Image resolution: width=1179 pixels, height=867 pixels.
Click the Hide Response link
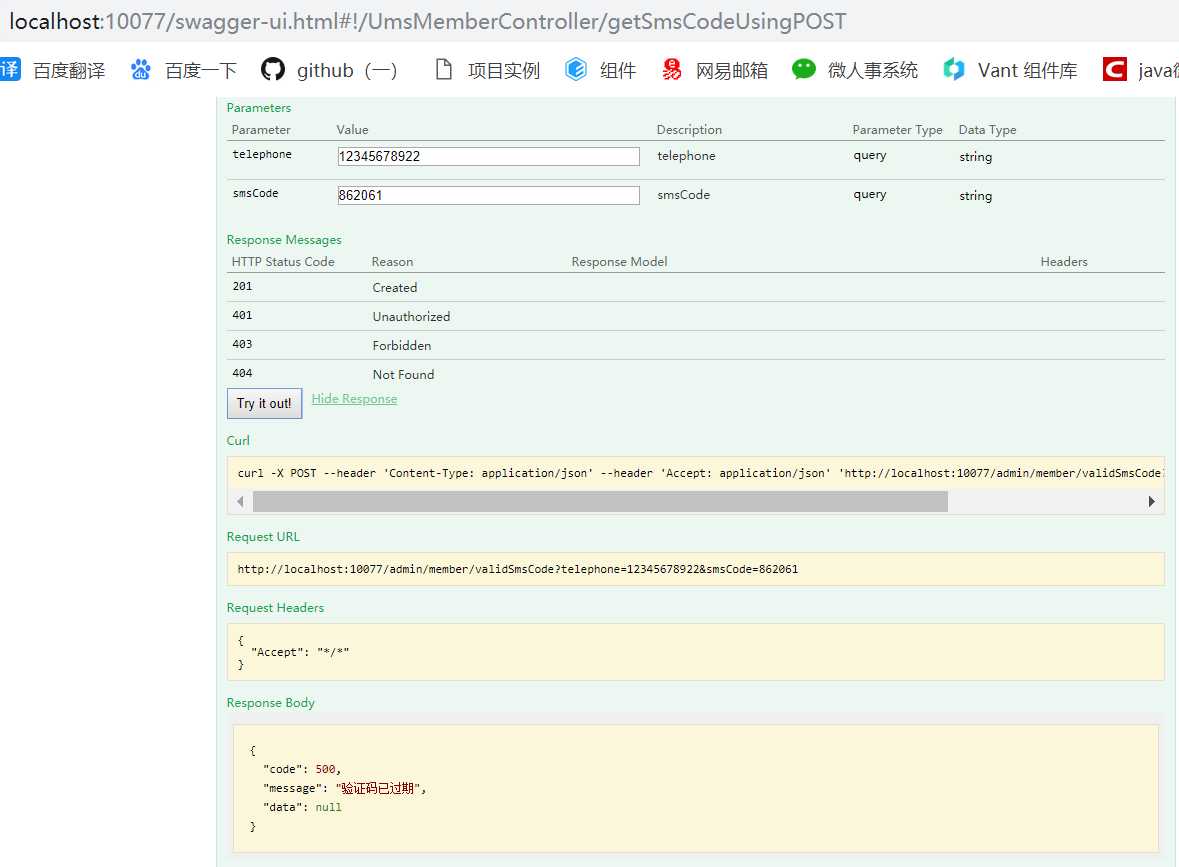354,399
